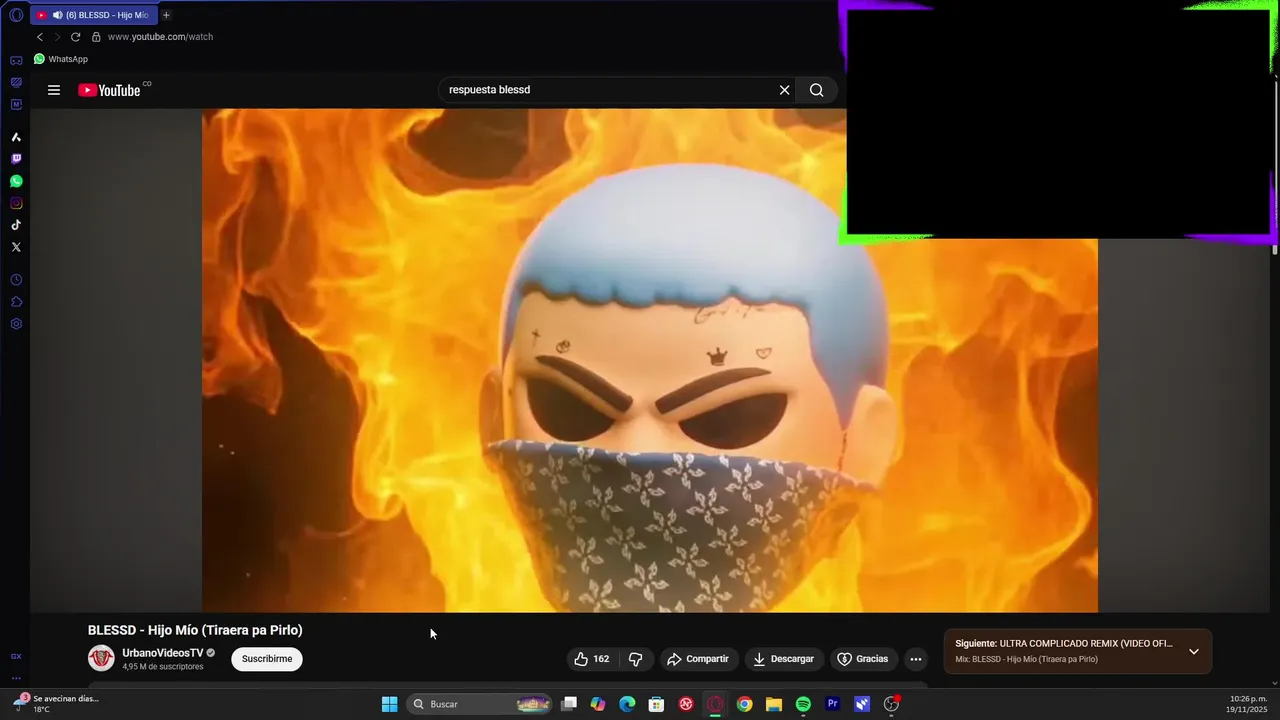Launch Microsoft Edge from taskbar

click(627, 704)
